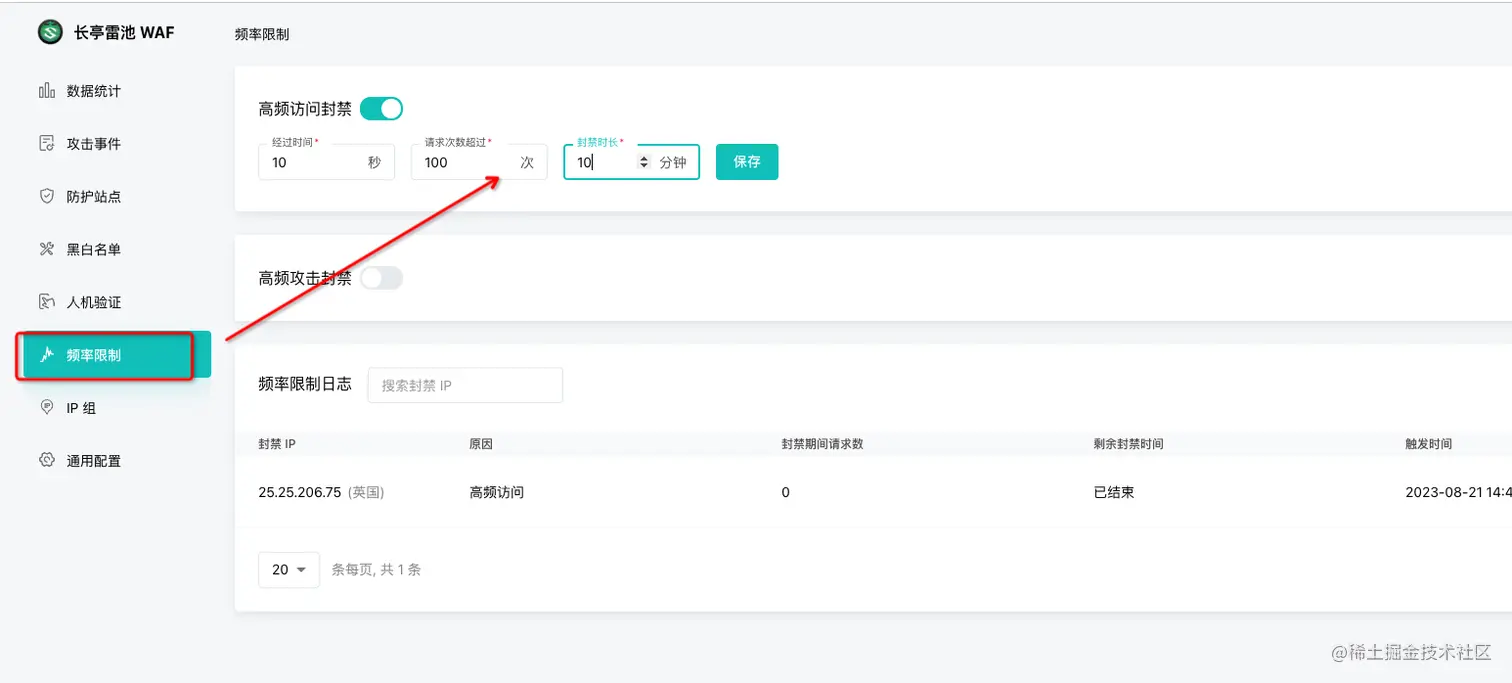Click the 频率限制日志 heading
The height and width of the screenshot is (683, 1512).
[305, 384]
